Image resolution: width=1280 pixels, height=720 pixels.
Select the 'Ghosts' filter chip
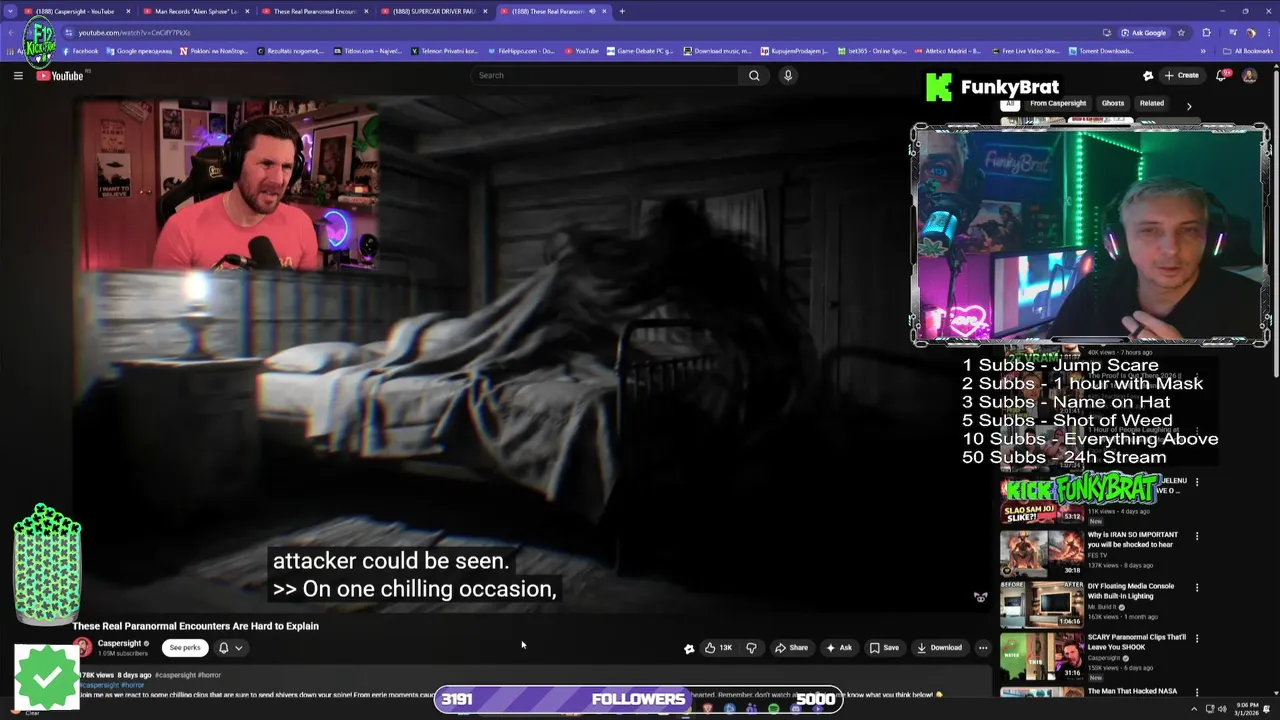[x=1113, y=103]
